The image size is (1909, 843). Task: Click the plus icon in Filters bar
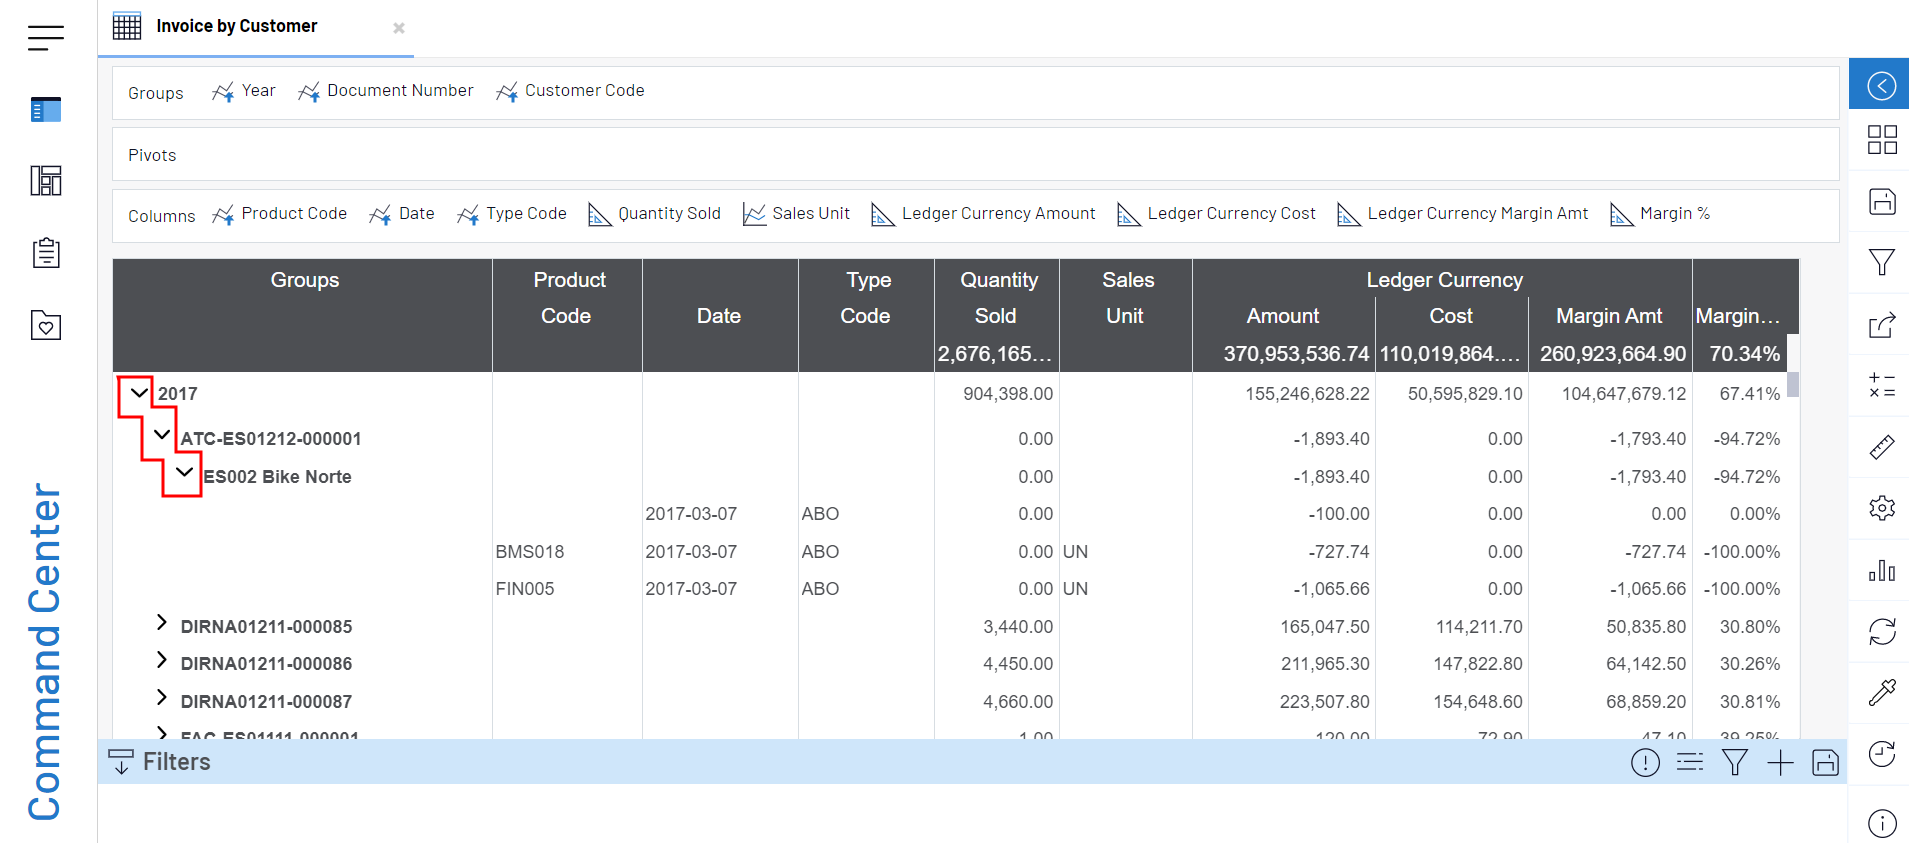1780,763
